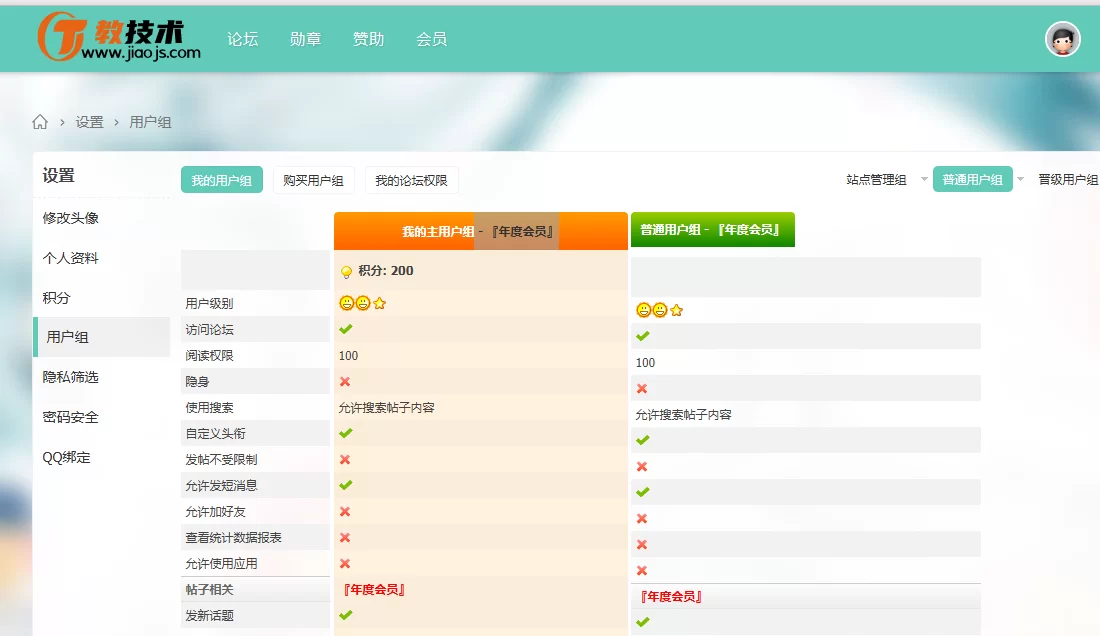This screenshot has width=1100, height=636.
Task: Switch to the 我的论坛权限 tab
Action: tap(411, 180)
